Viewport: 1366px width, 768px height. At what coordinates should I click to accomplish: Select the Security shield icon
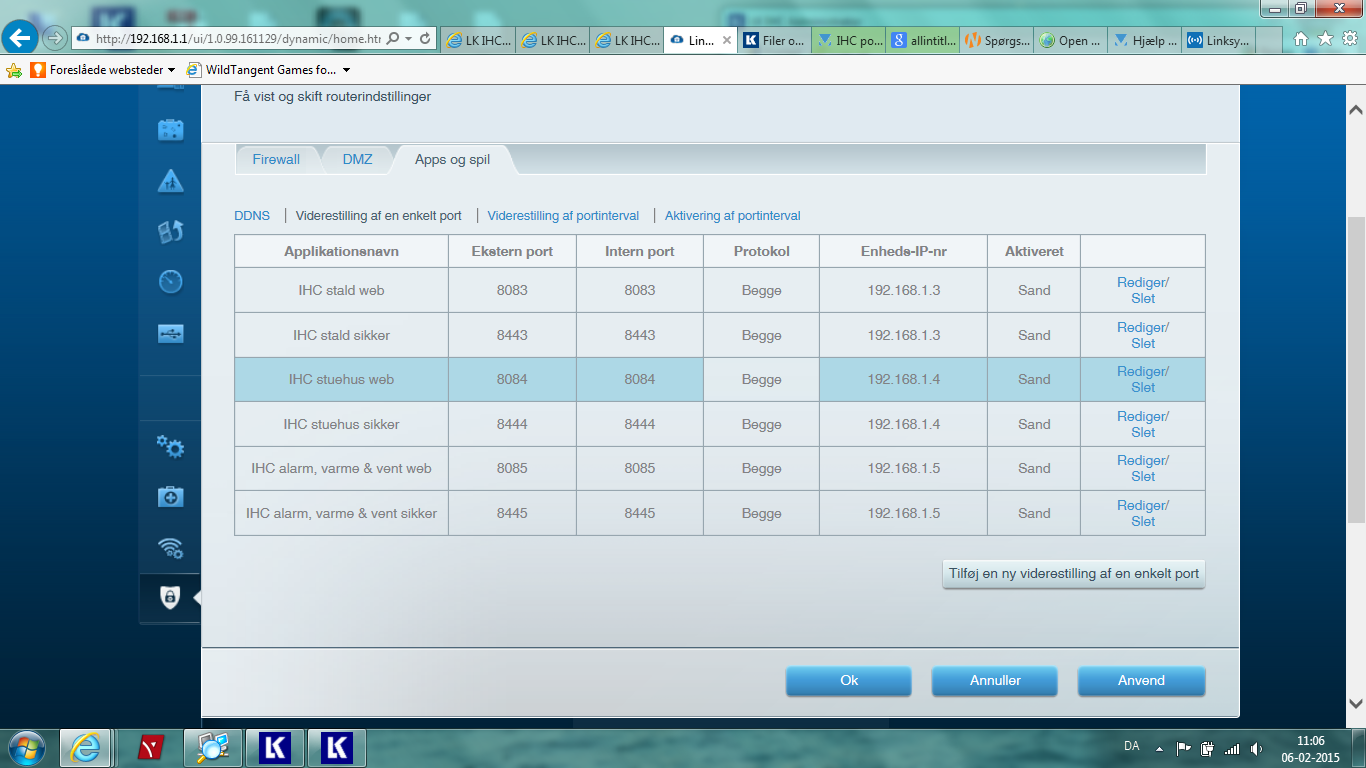(x=170, y=598)
